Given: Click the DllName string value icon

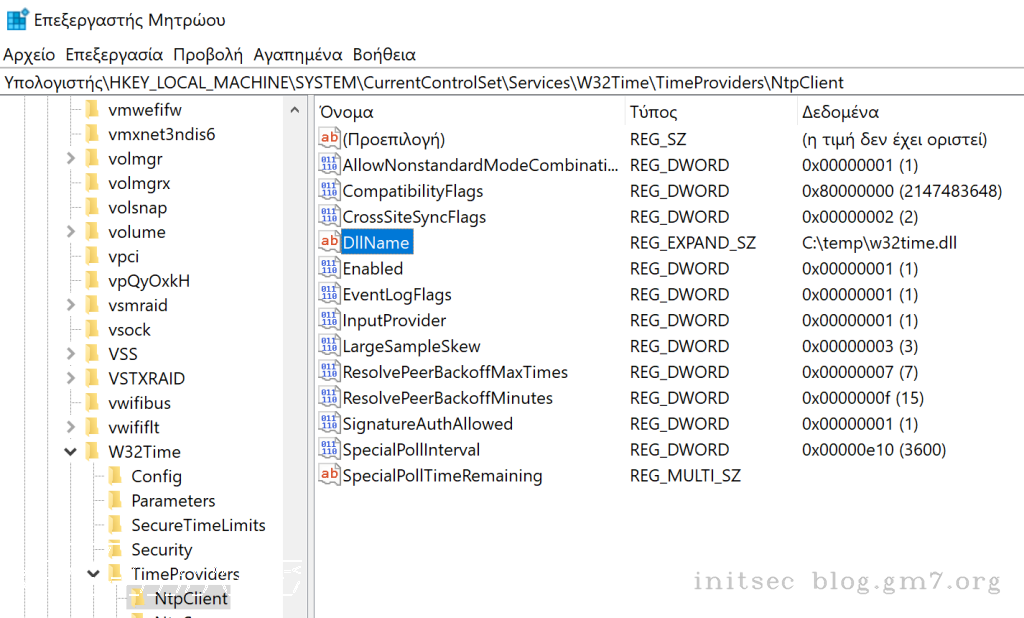Looking at the screenshot, I should point(329,242).
